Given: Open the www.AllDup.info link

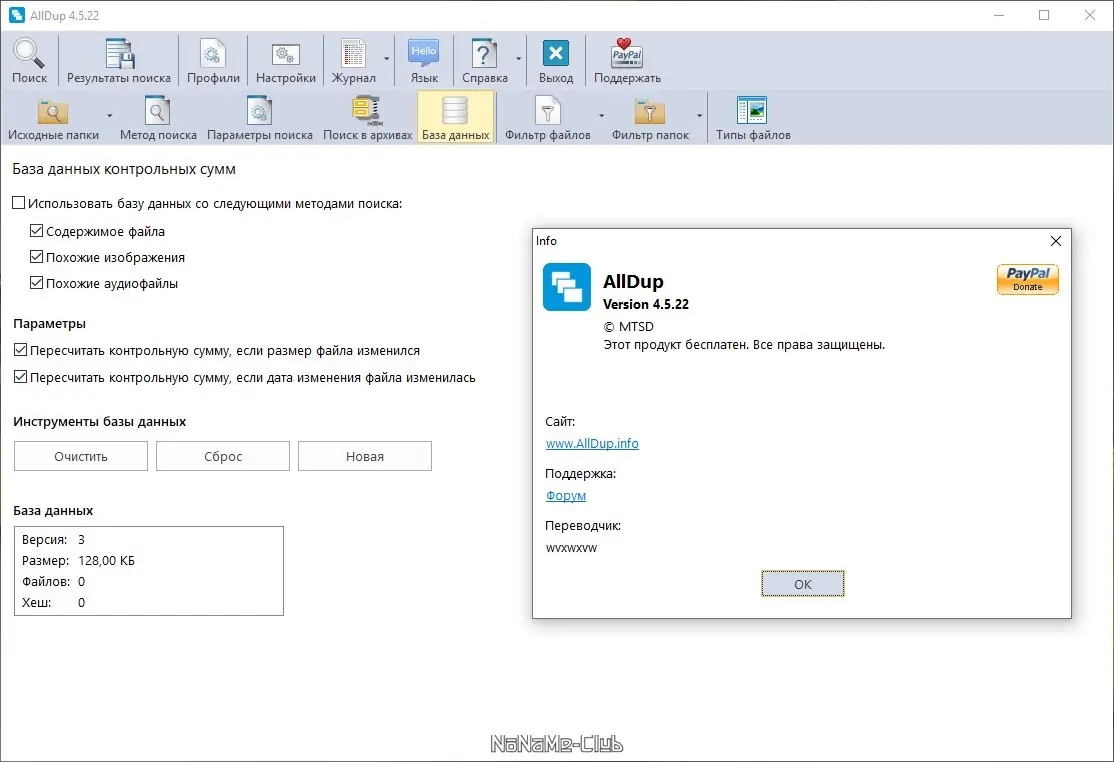Looking at the screenshot, I should click(x=592, y=443).
